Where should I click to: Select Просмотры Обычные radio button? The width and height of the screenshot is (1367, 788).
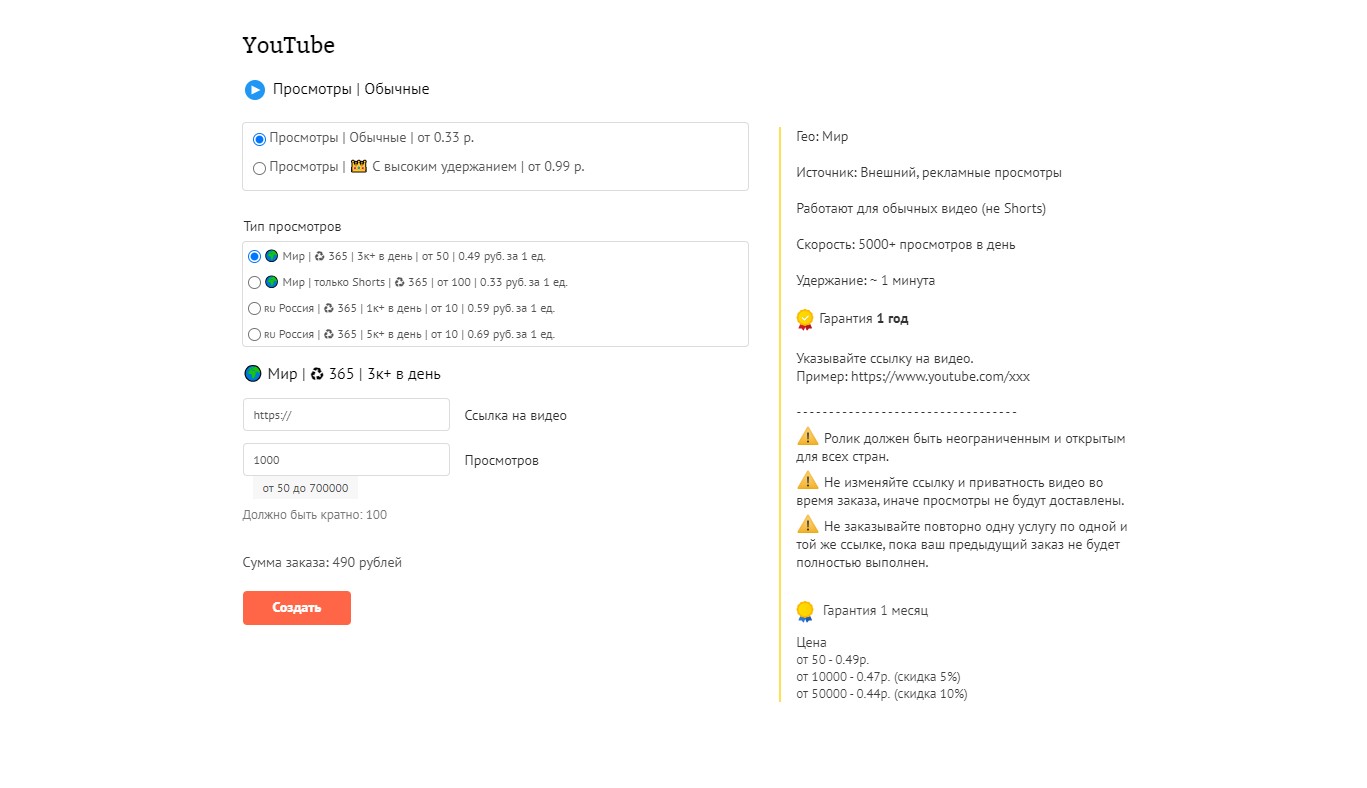[260, 139]
